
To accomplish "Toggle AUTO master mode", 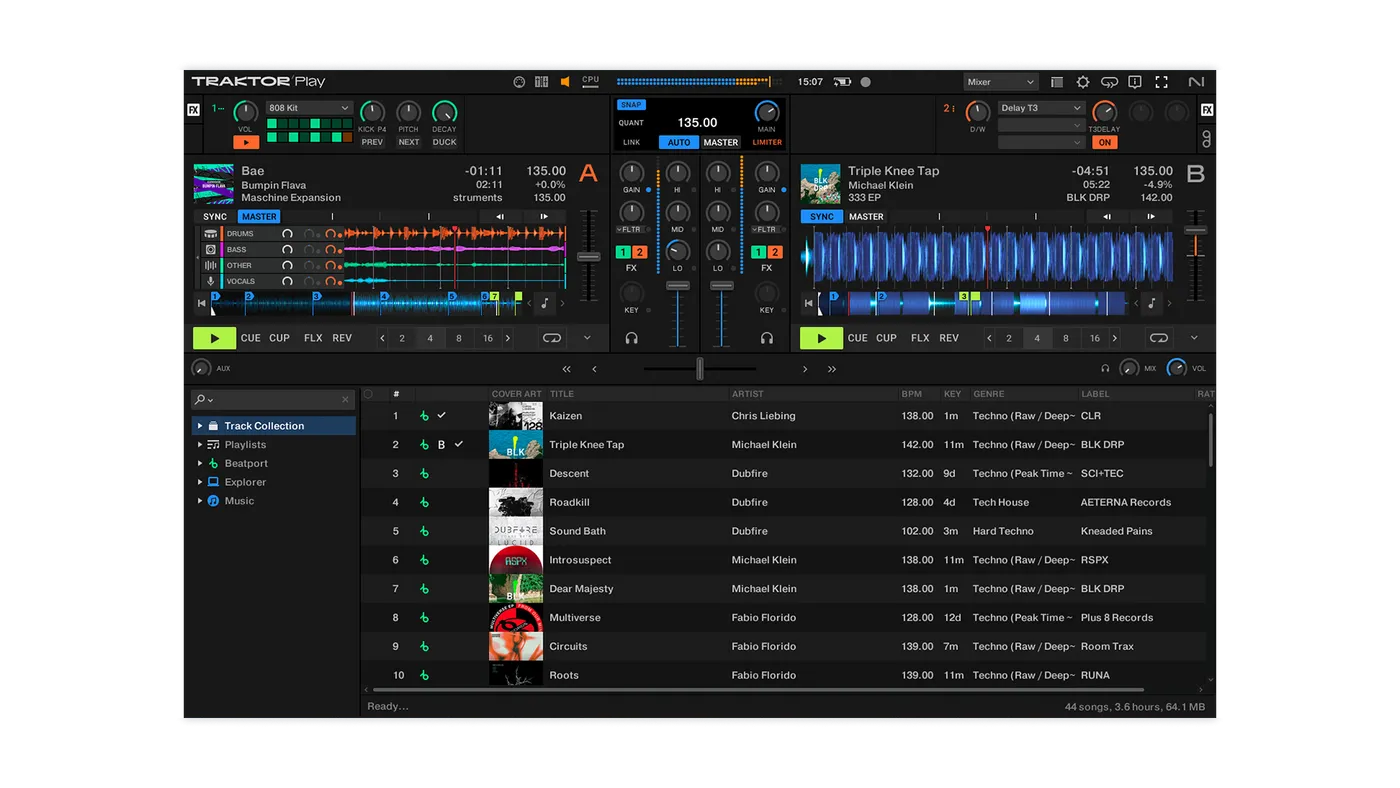I will (679, 142).
